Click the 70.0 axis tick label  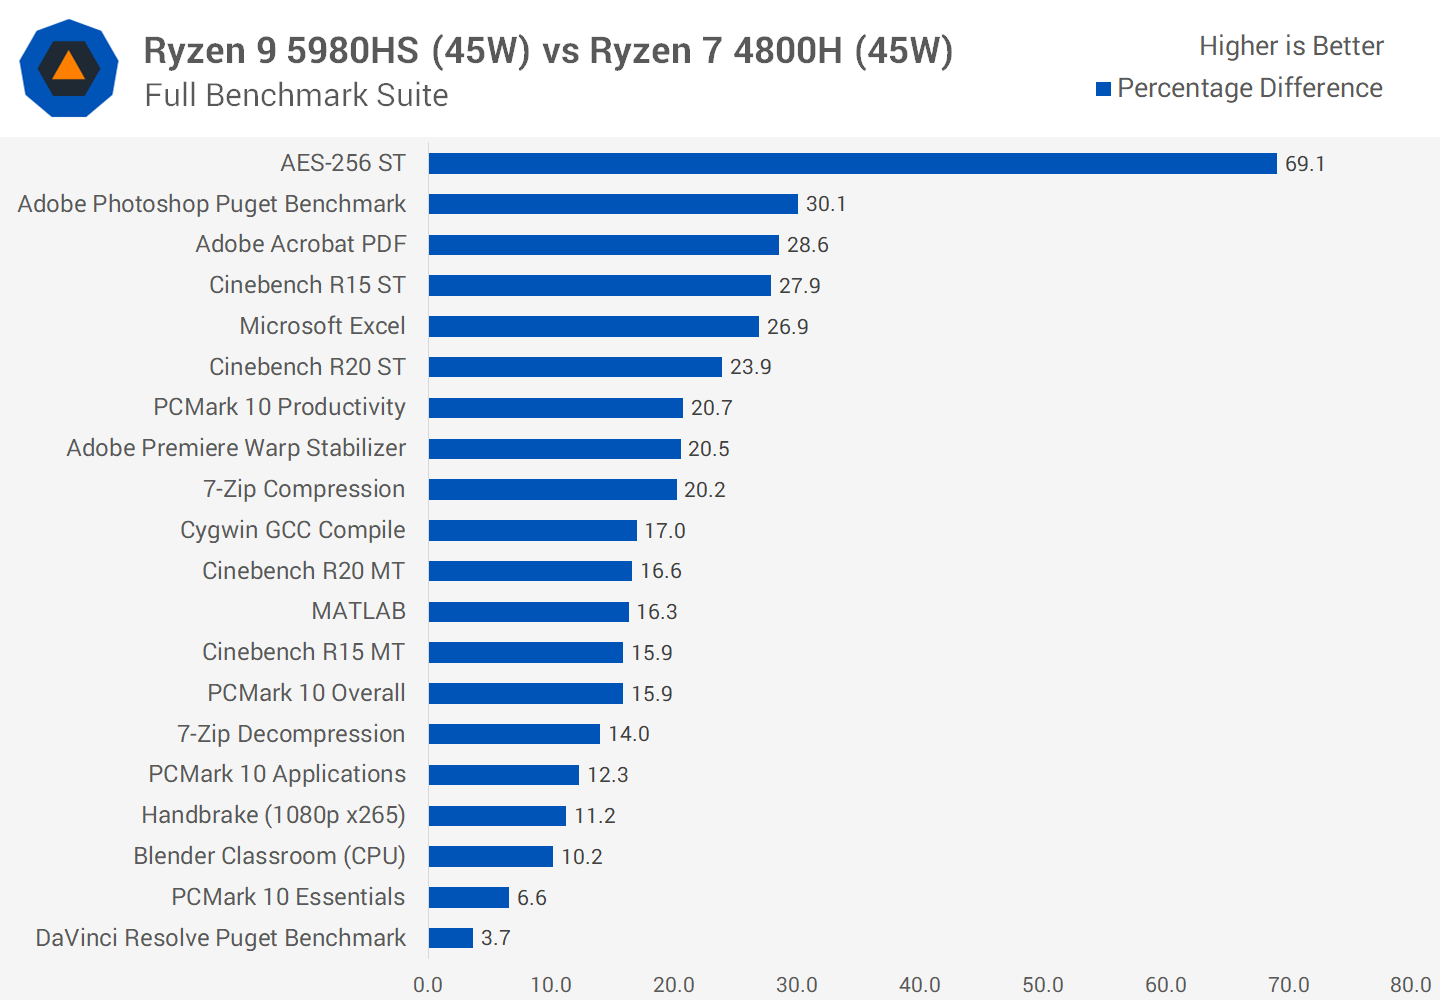pos(1289,985)
